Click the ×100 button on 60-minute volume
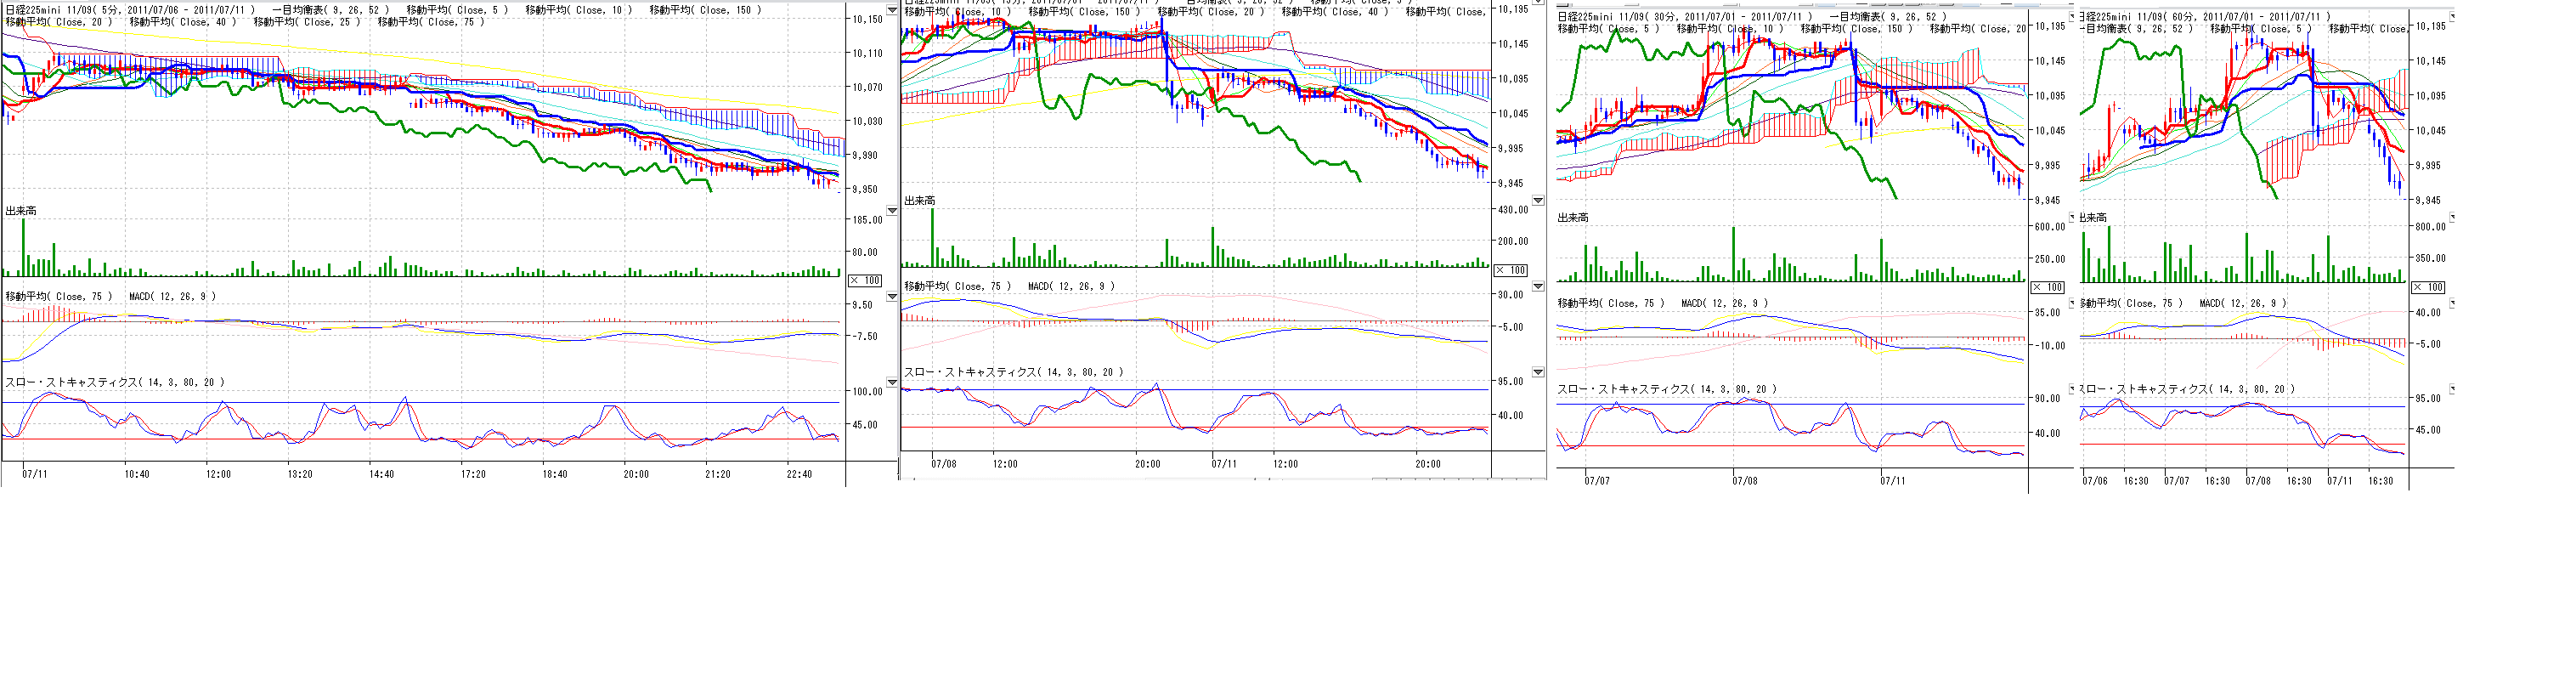2576x680 pixels. coord(2428,287)
